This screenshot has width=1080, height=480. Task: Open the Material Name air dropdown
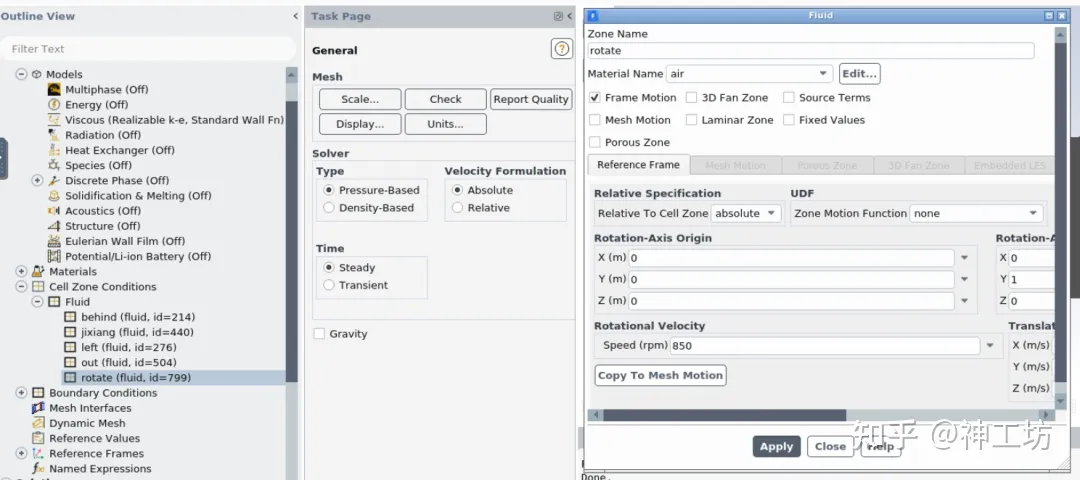click(x=749, y=74)
